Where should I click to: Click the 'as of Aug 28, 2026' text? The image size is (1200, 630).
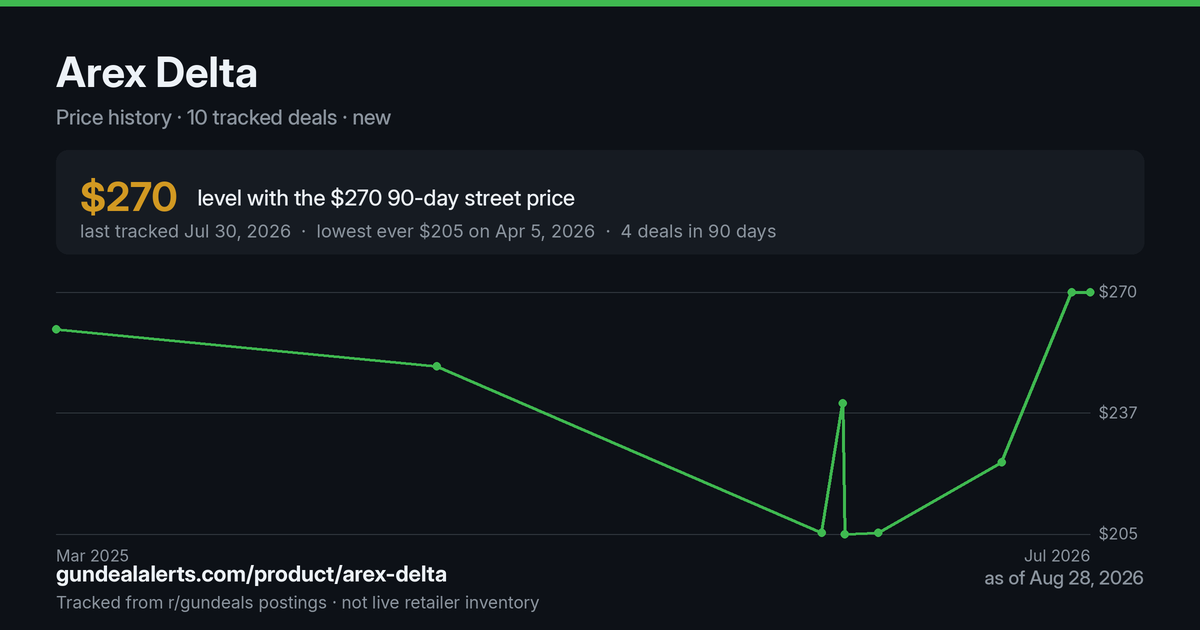(1064, 578)
